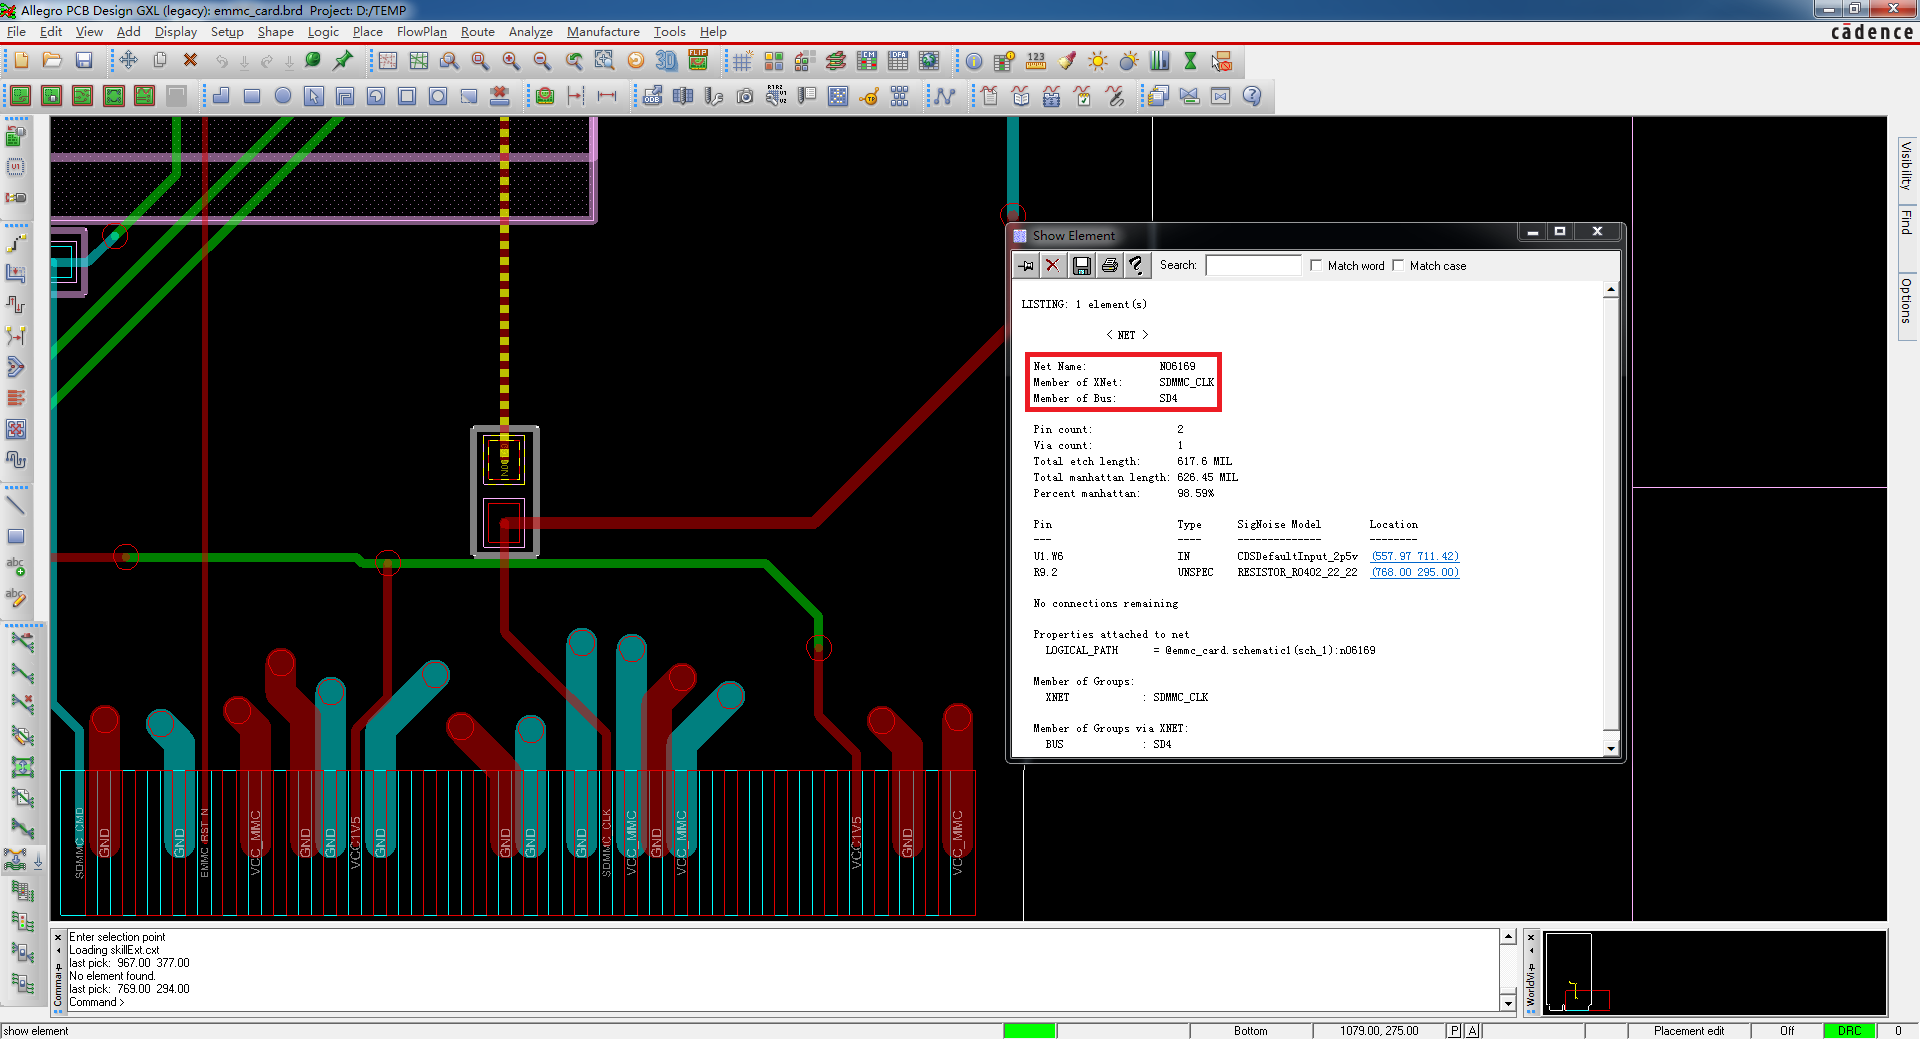Click the Shape Add Circle icon
The height and width of the screenshot is (1040, 1920).
point(283,96)
